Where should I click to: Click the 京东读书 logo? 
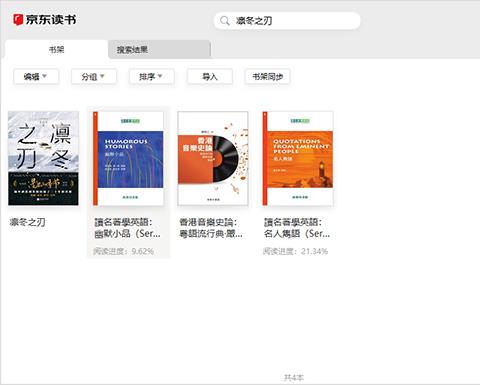point(44,20)
